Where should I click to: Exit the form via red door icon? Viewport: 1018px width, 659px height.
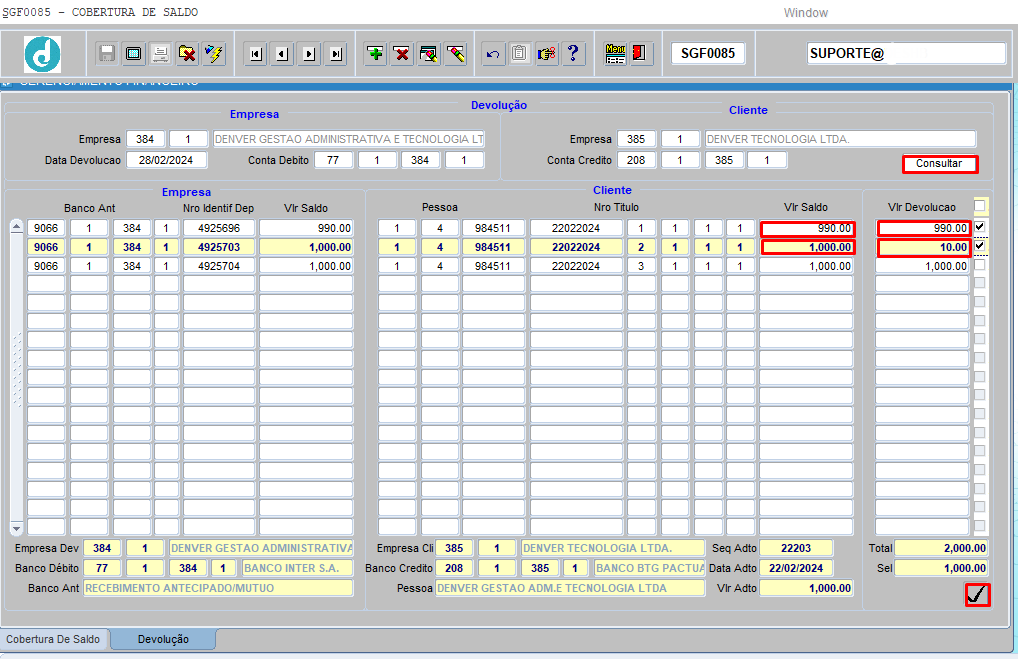click(639, 53)
